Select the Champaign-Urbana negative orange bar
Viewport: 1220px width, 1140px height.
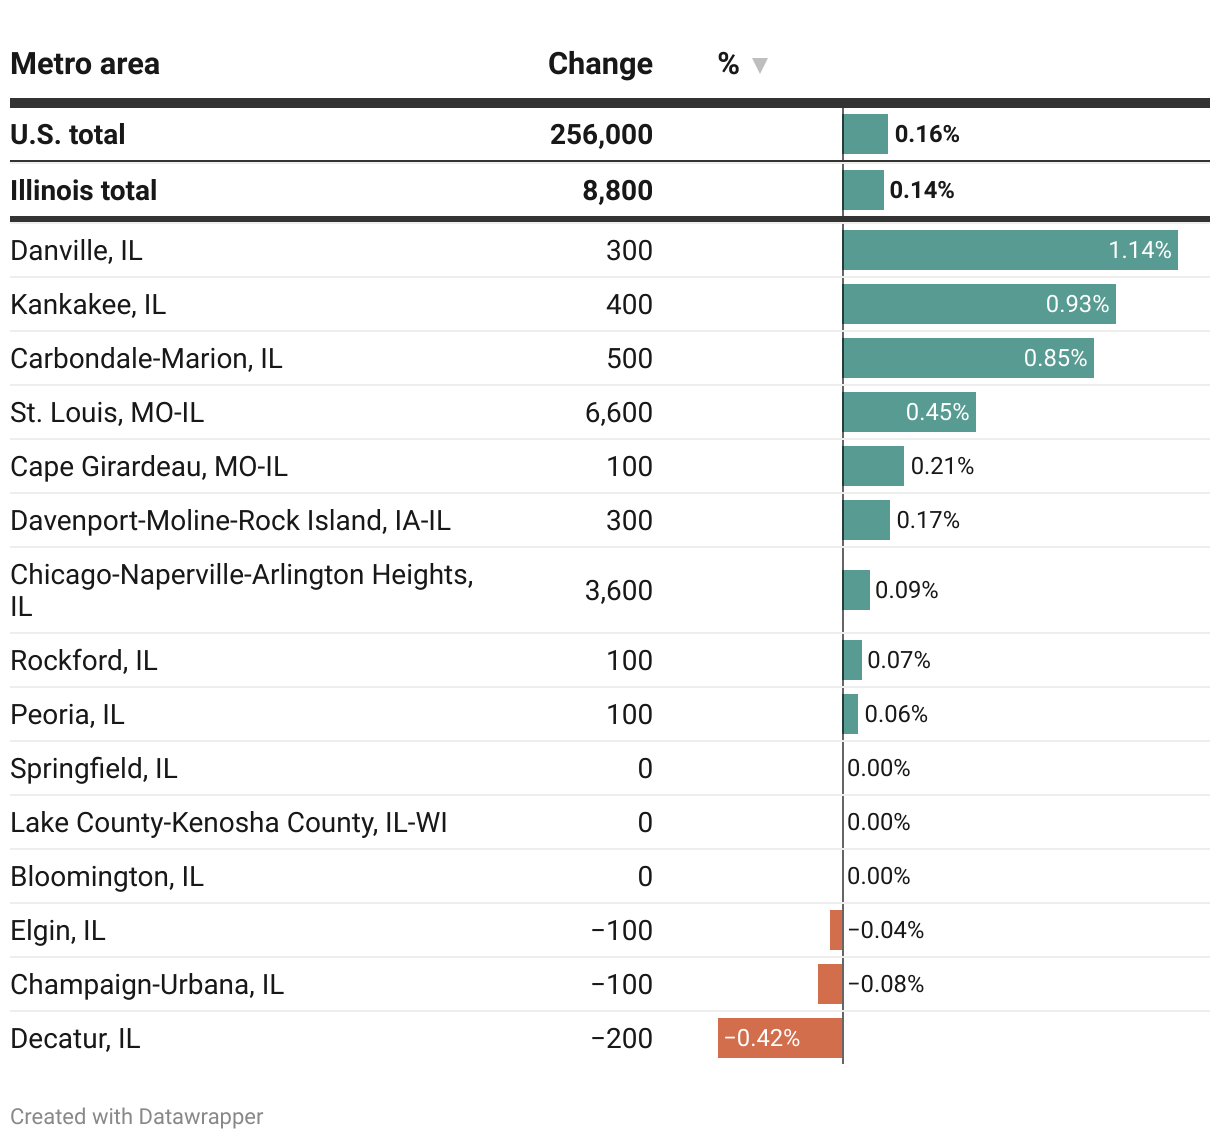tap(830, 984)
